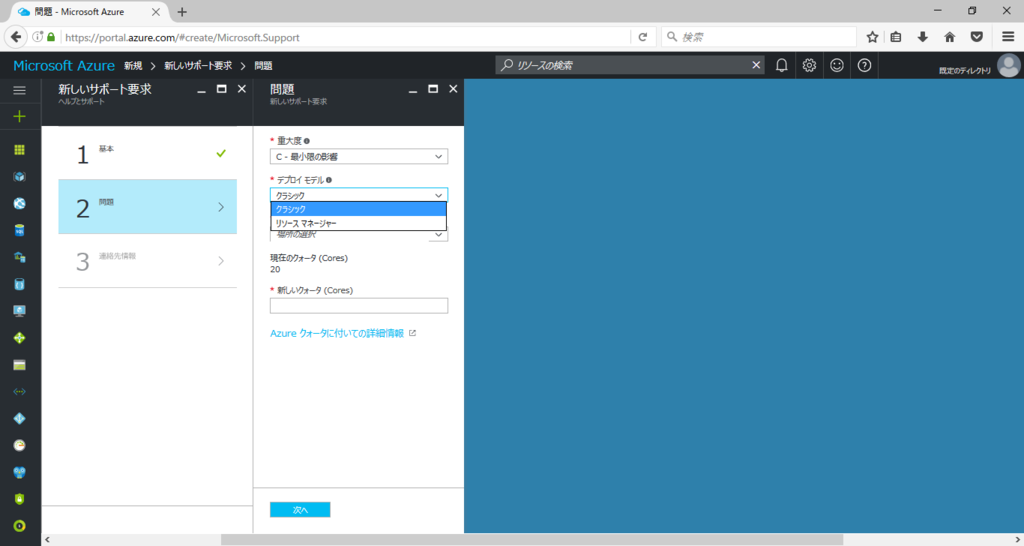Reload the page with the refresh icon
The image size is (1024, 546).
(x=643, y=37)
